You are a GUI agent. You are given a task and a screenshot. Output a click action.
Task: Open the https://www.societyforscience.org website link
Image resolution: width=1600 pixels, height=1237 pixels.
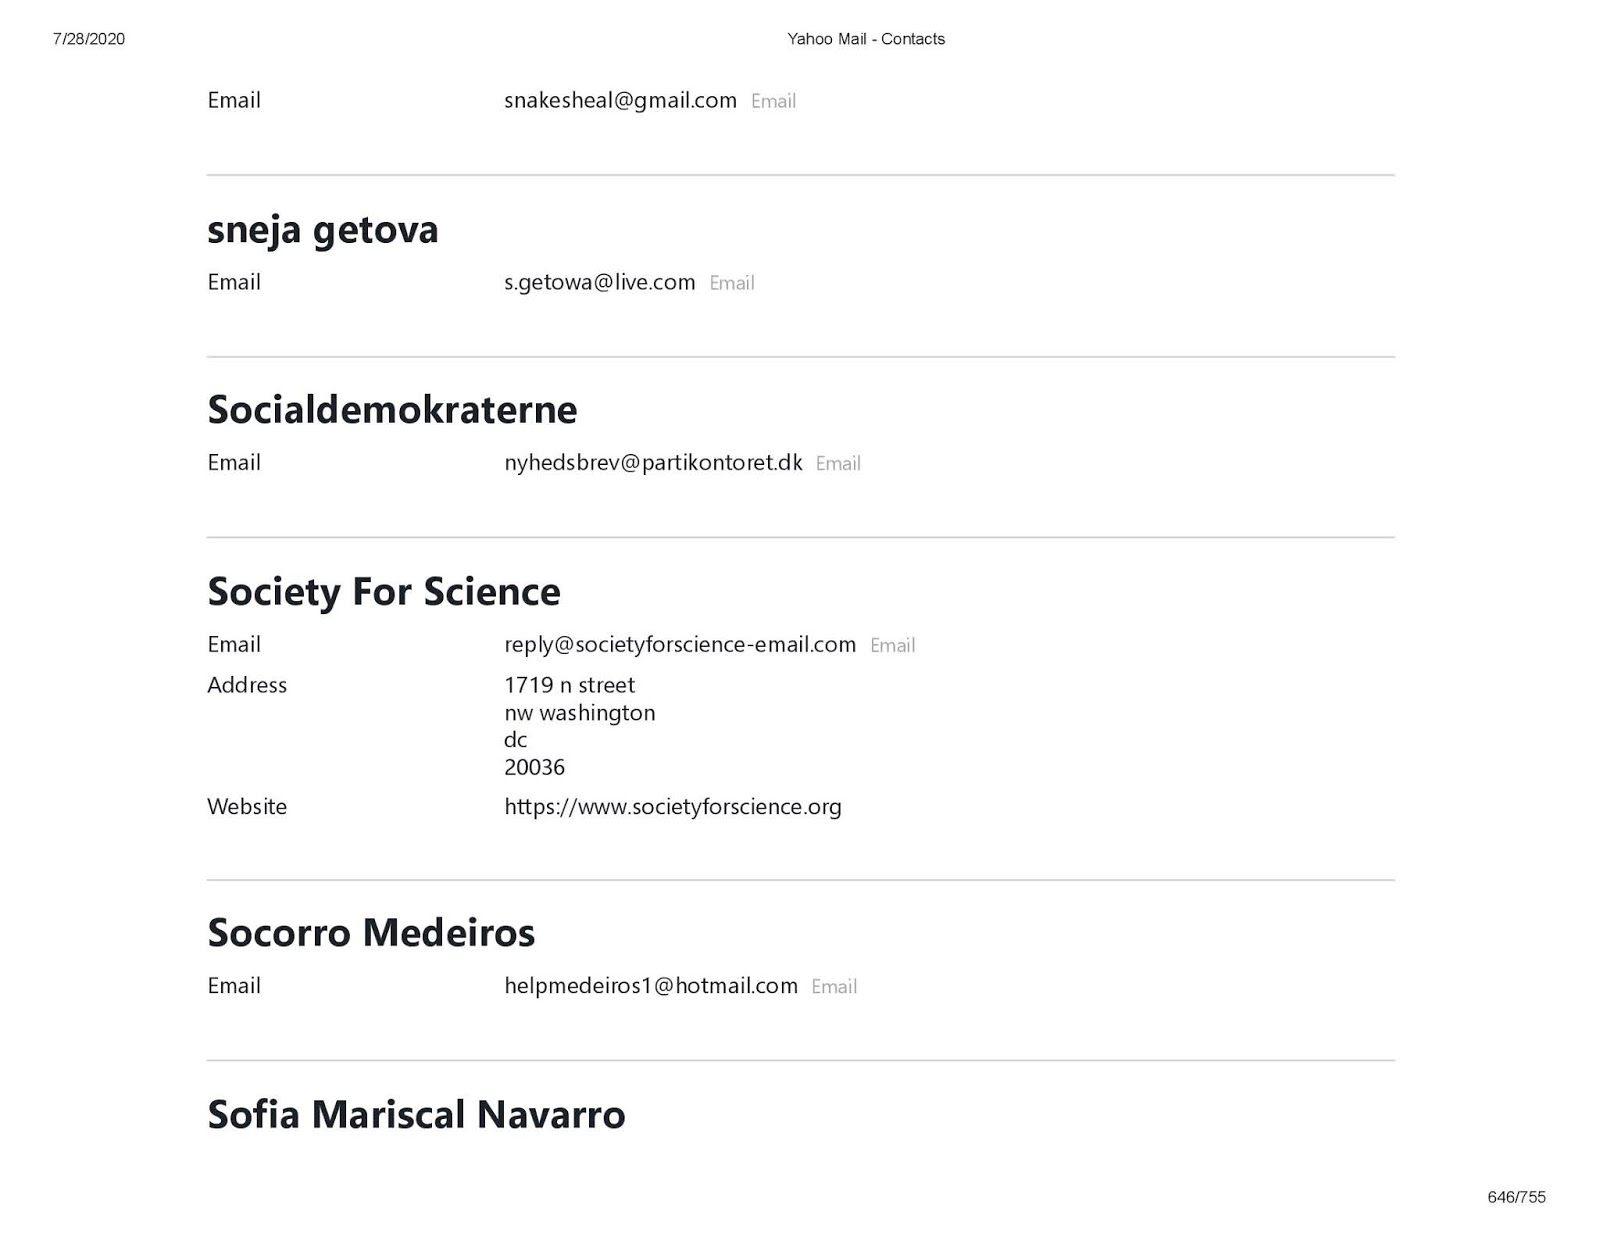[x=673, y=806]
